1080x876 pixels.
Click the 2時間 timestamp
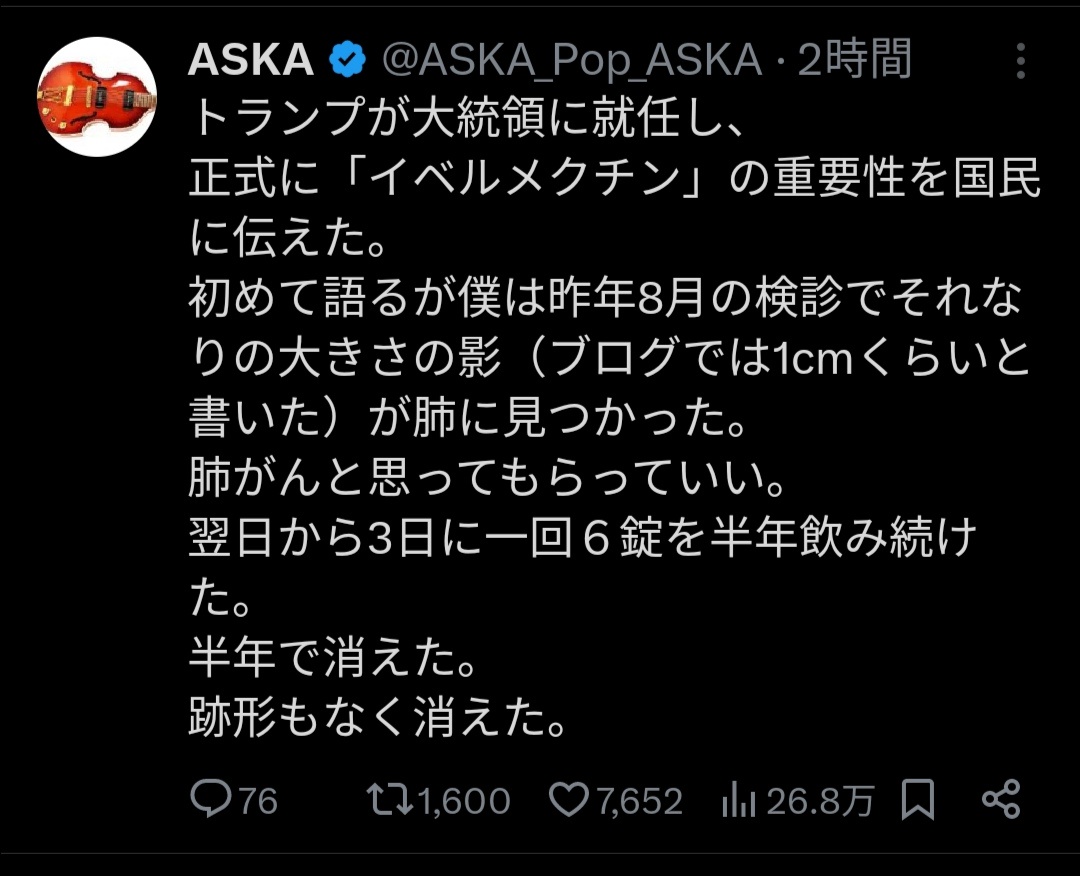click(855, 62)
